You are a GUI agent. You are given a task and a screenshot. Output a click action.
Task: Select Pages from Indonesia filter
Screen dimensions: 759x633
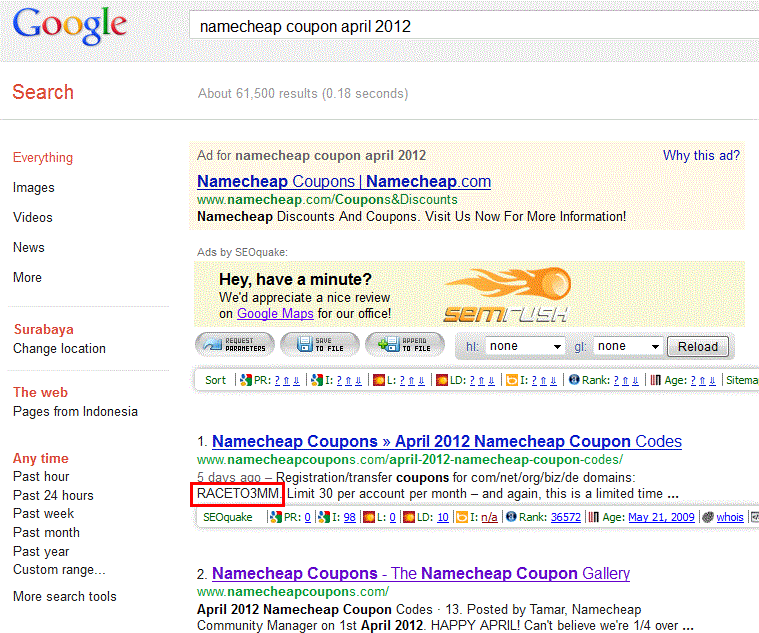[x=76, y=412]
